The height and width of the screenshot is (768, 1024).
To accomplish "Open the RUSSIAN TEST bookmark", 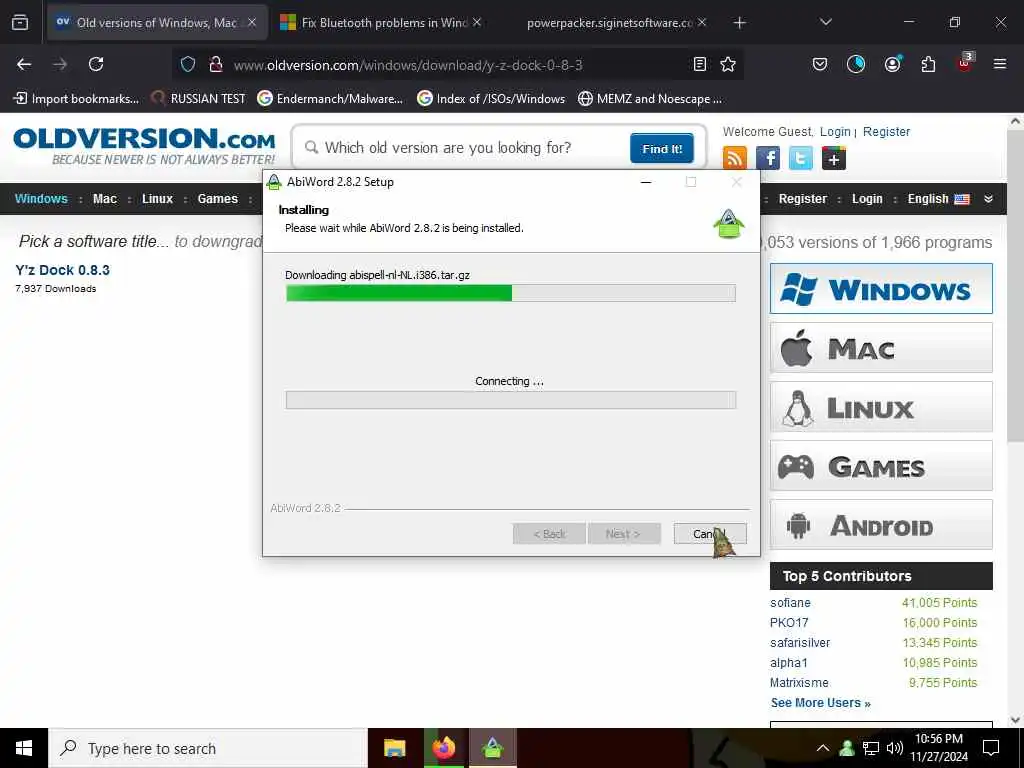I will pyautogui.click(x=199, y=99).
